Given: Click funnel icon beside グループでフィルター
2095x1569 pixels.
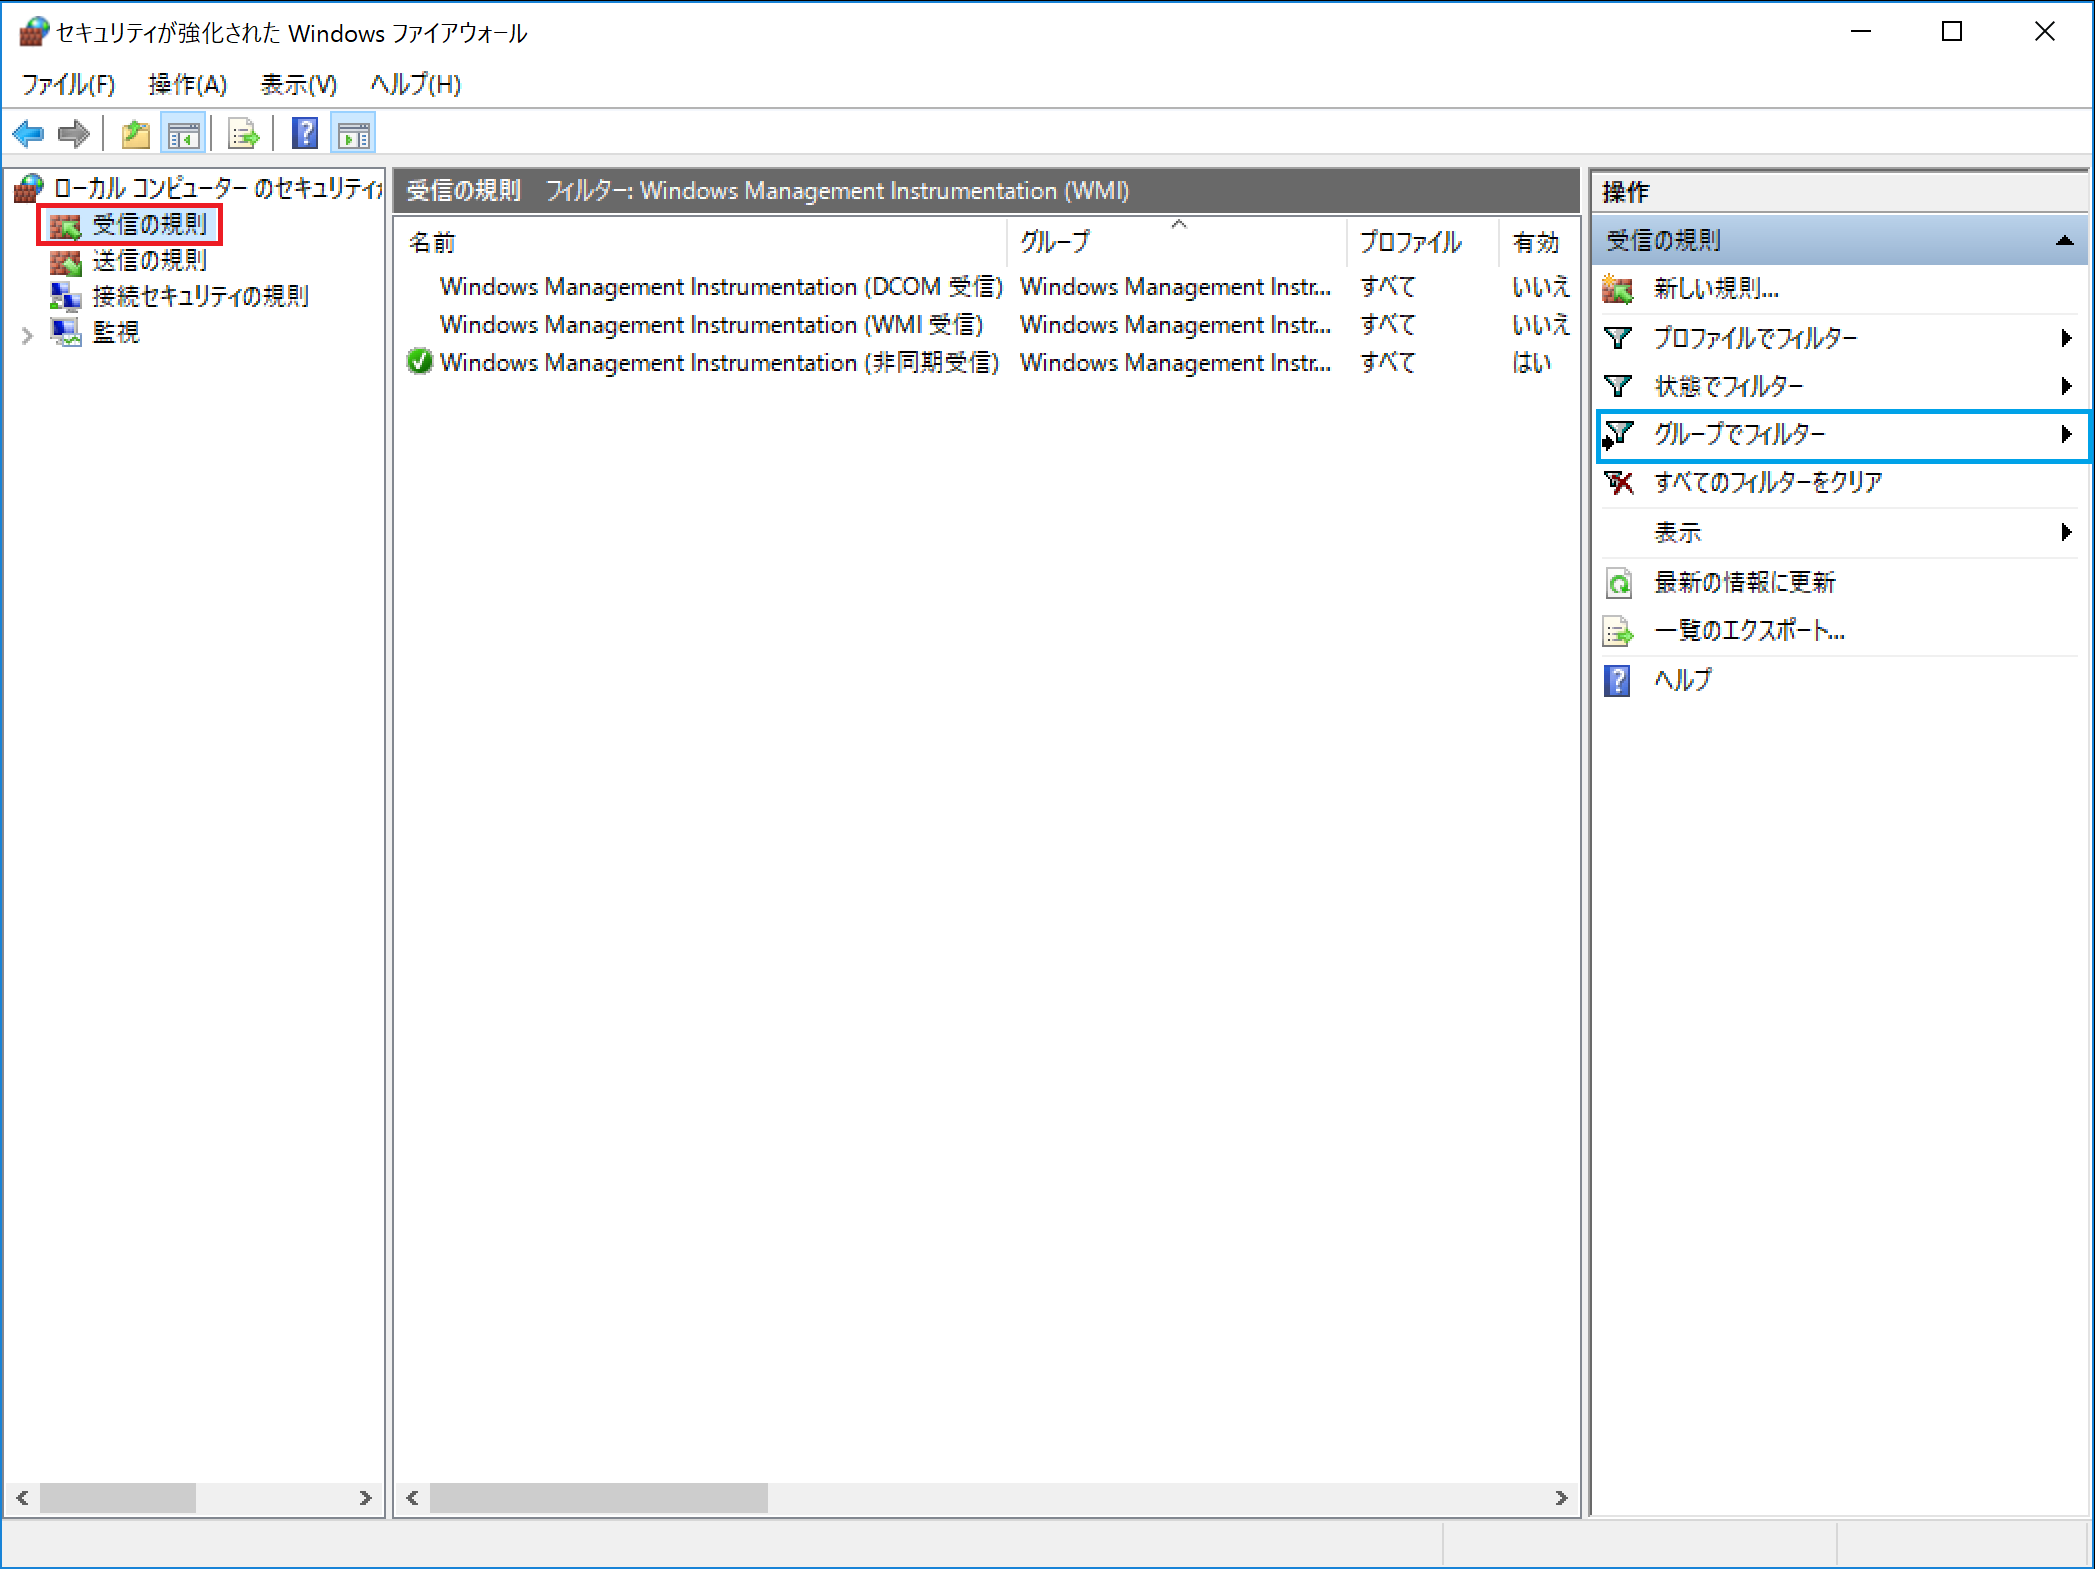Looking at the screenshot, I should (x=1618, y=434).
